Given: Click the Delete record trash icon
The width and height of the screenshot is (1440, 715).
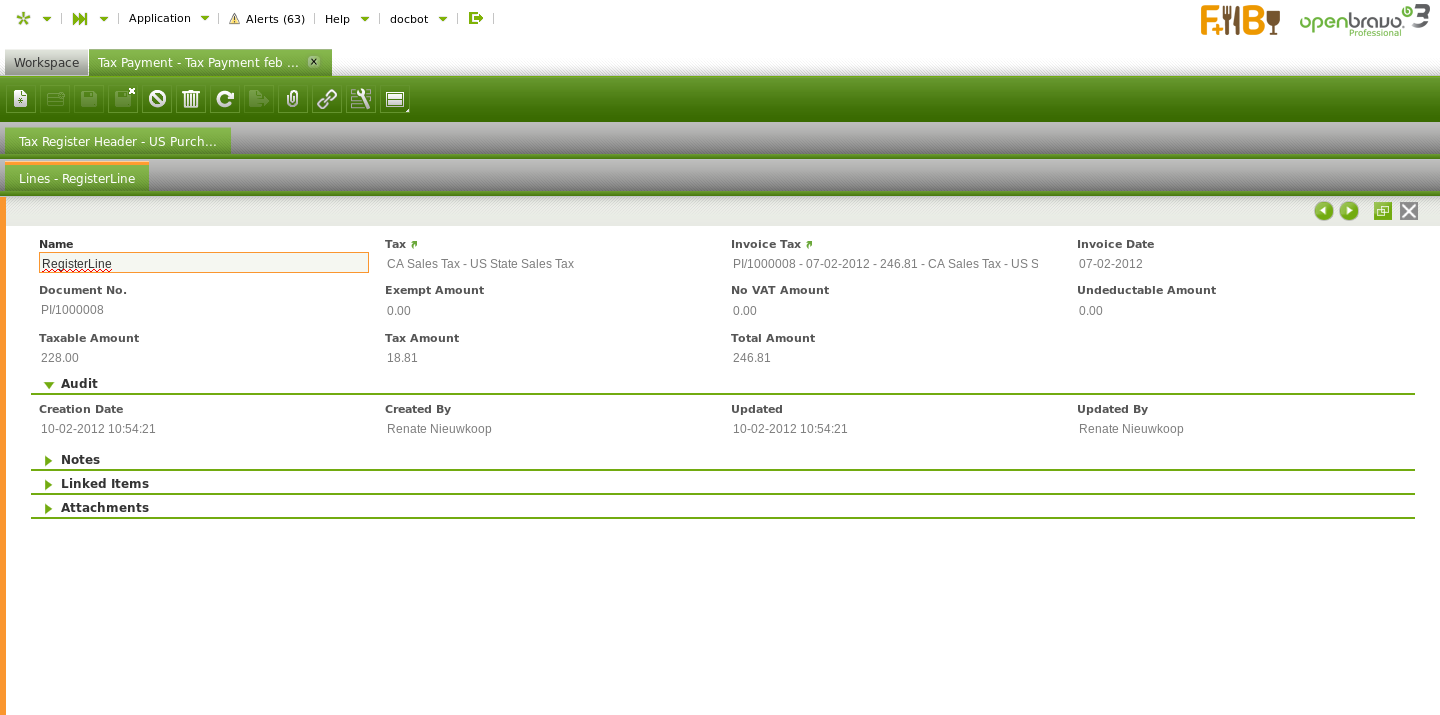Looking at the screenshot, I should click(x=191, y=99).
